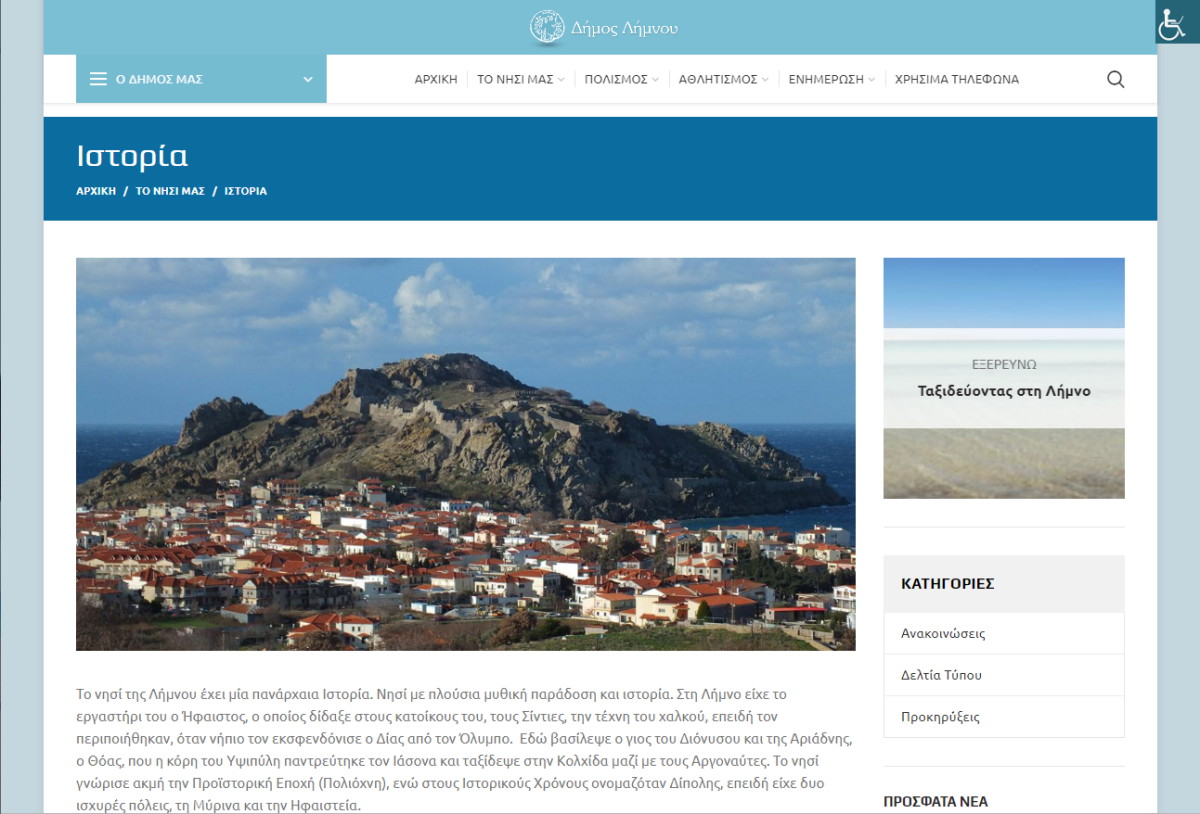
Task: Select the Προκηρύξεις category
Action: pos(940,717)
